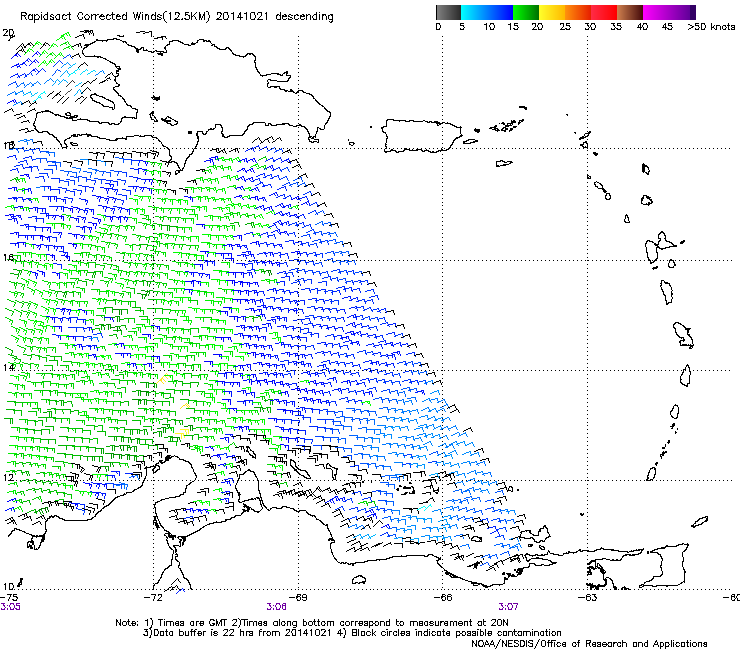This screenshot has height=650, width=740.
Task: Click the yellow 20-25 knots legend segment
Action: pyautogui.click(x=552, y=12)
